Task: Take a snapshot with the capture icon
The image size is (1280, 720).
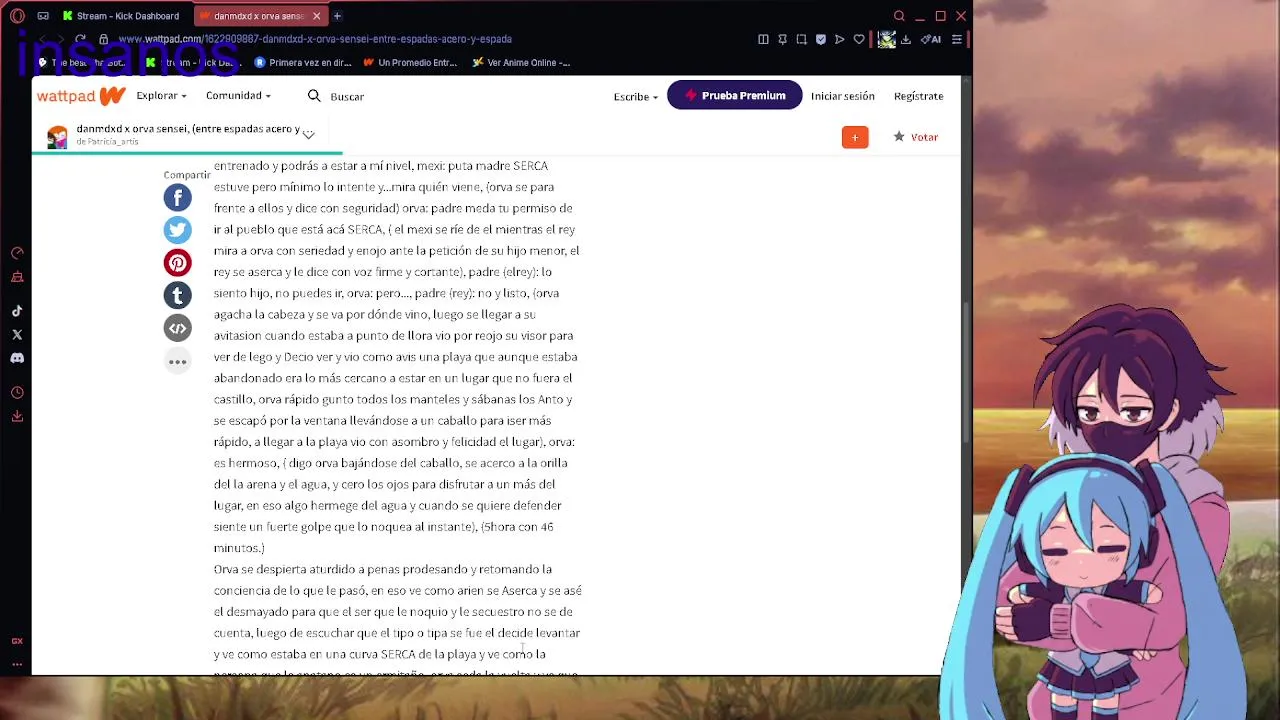Action: (801, 39)
